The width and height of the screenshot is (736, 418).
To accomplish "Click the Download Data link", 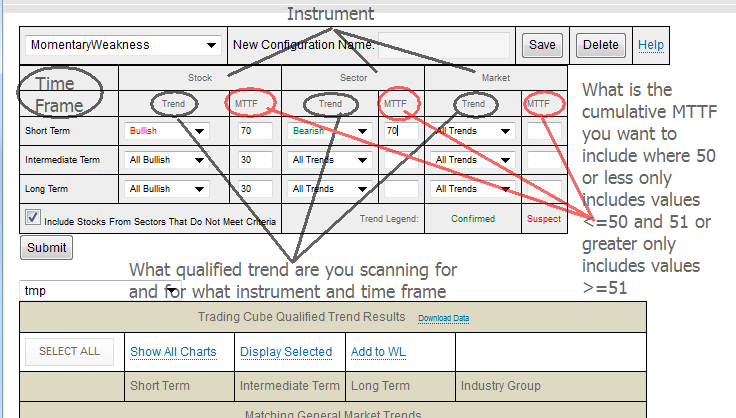I will point(443,318).
